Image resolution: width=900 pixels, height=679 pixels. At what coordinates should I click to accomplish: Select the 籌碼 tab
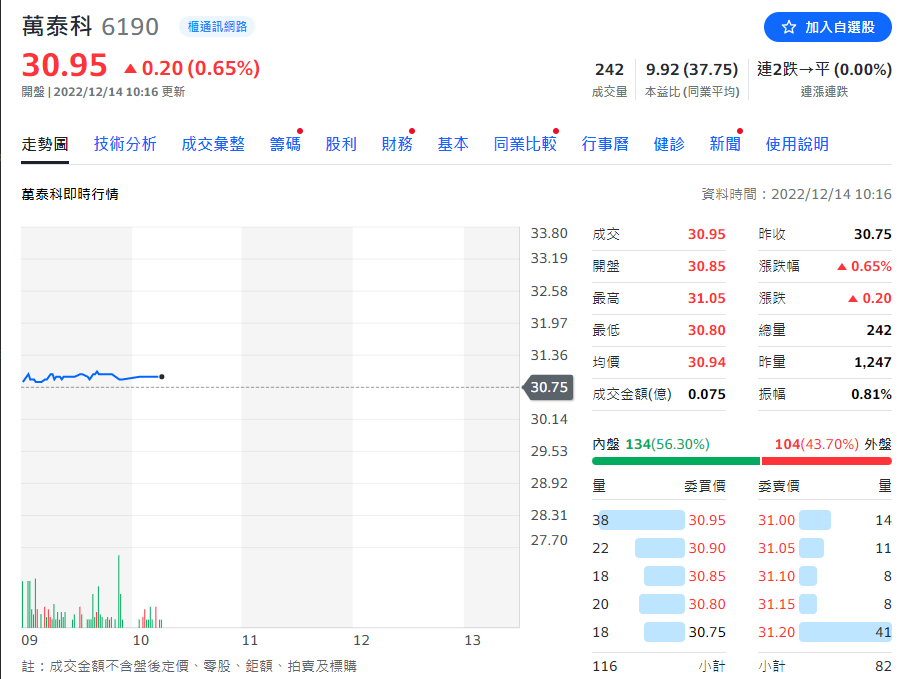[x=285, y=144]
